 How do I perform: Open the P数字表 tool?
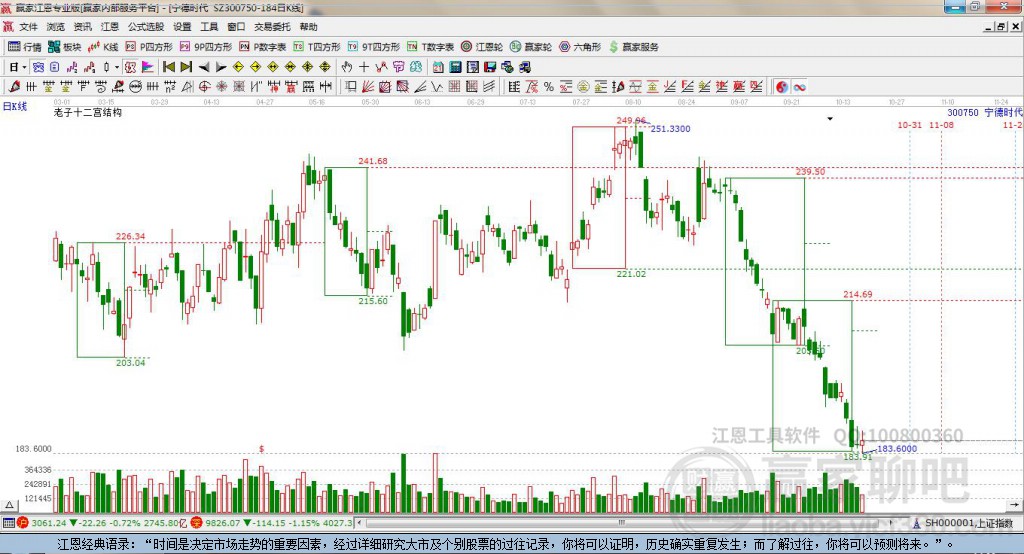(263, 47)
